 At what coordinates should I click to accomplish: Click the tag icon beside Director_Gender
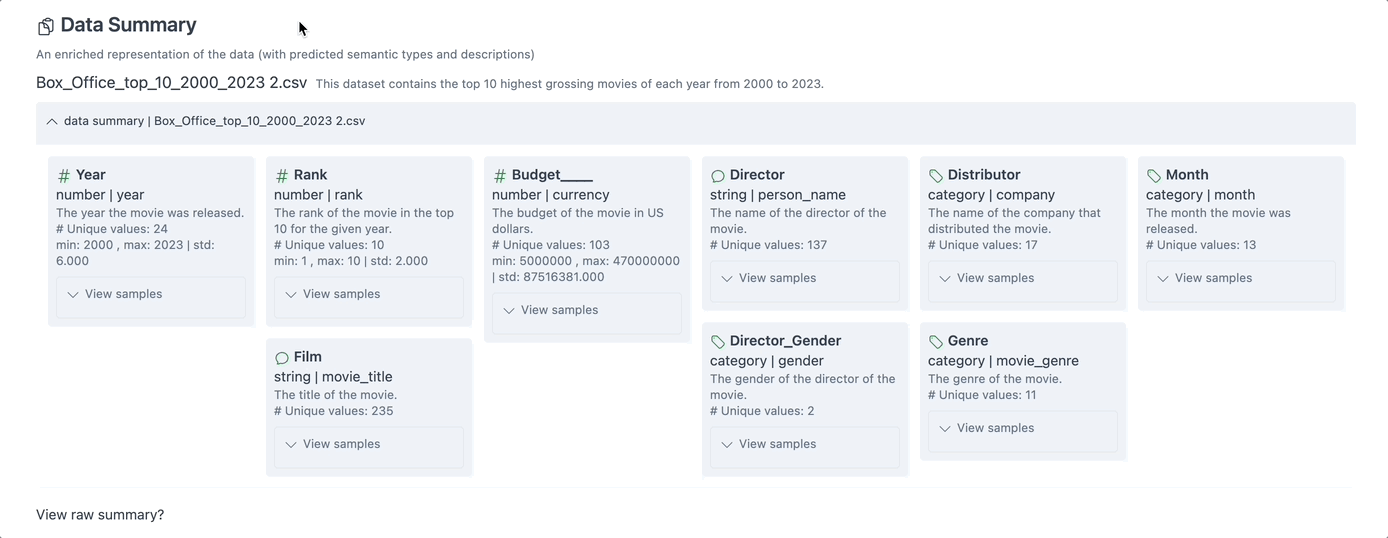(x=718, y=342)
